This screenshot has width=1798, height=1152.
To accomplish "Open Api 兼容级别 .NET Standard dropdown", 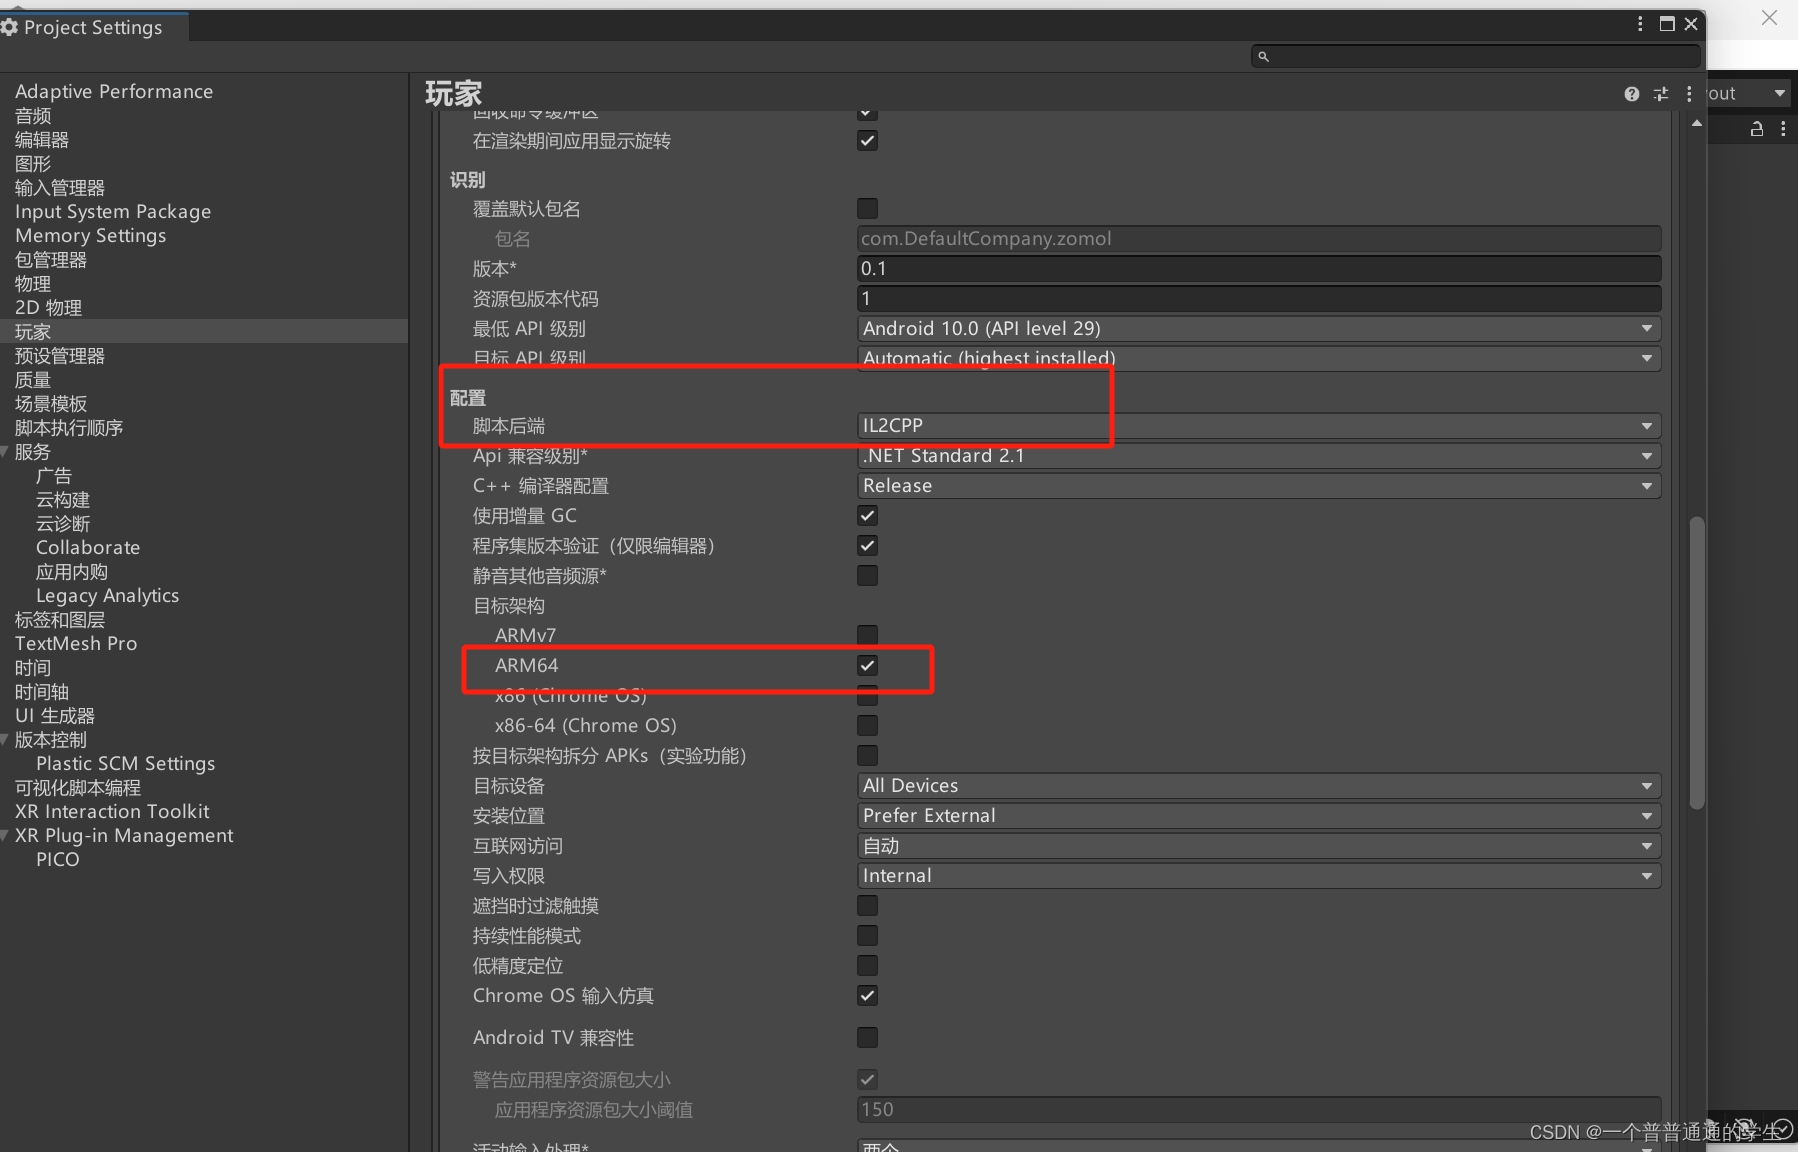I will [x=1259, y=456].
